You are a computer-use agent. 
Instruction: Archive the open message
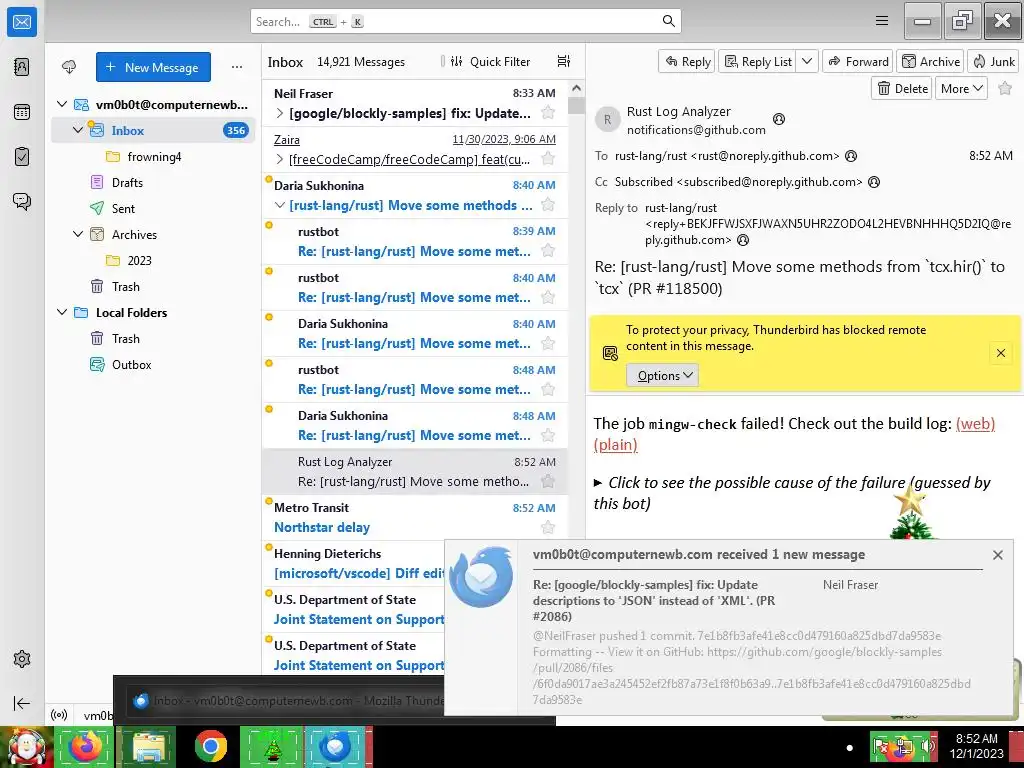click(x=931, y=61)
